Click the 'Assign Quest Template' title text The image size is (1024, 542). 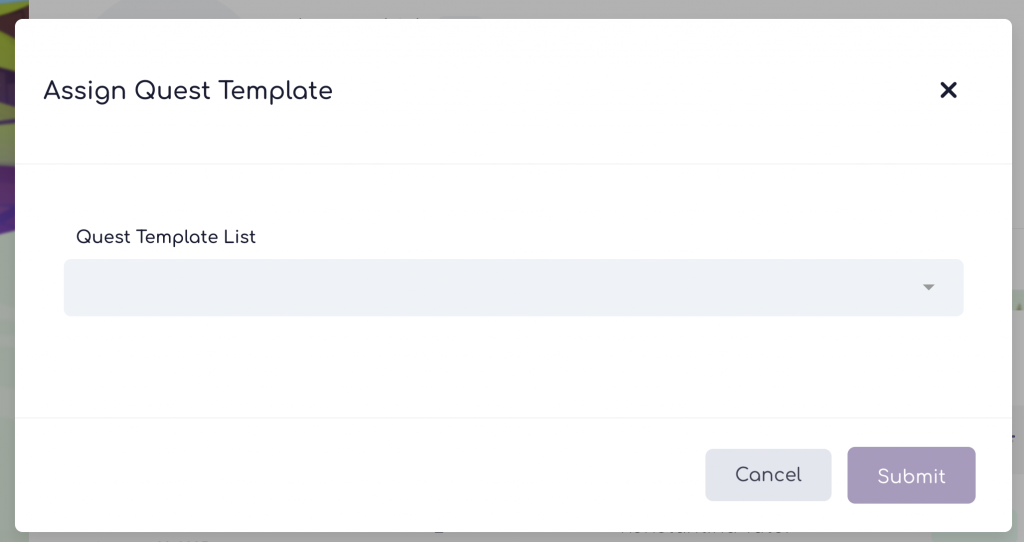pyautogui.click(x=188, y=91)
